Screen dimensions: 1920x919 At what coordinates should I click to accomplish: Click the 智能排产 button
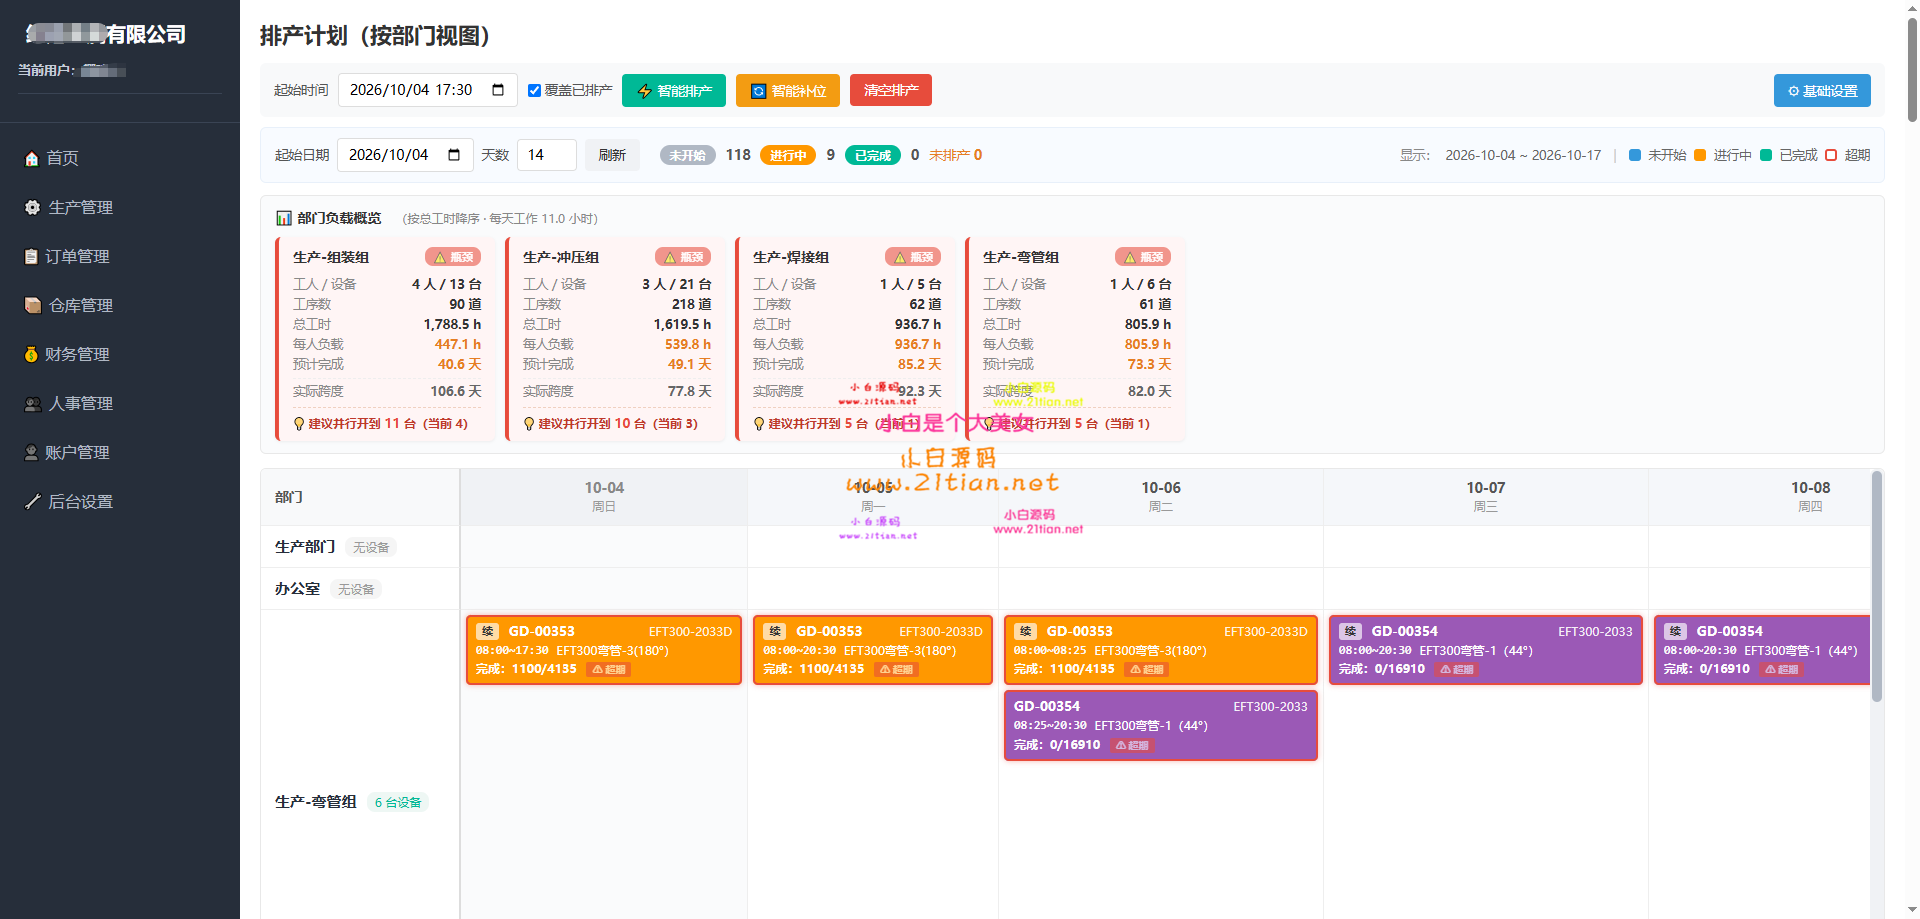tap(675, 90)
